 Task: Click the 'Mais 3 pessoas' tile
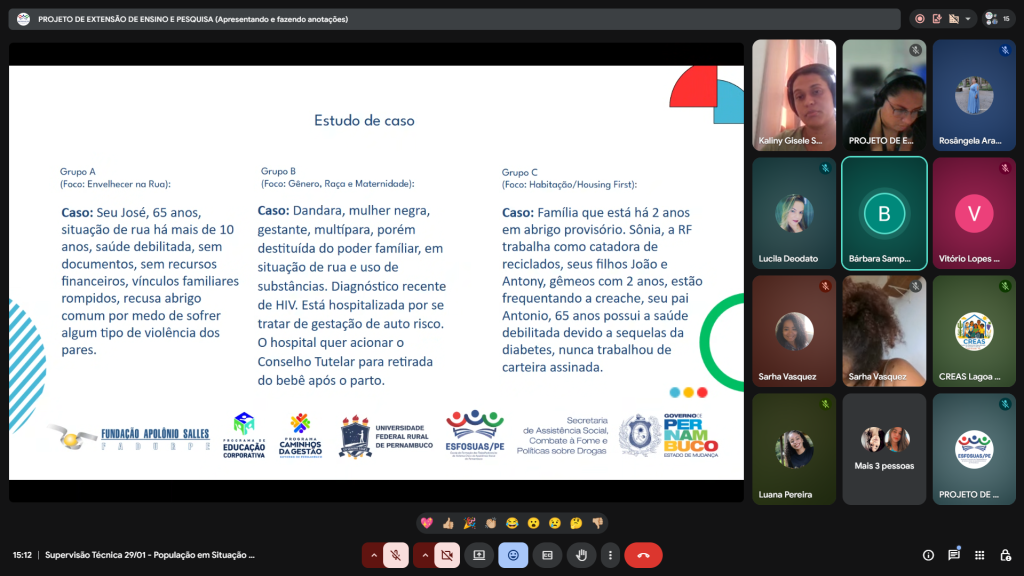tap(884, 448)
